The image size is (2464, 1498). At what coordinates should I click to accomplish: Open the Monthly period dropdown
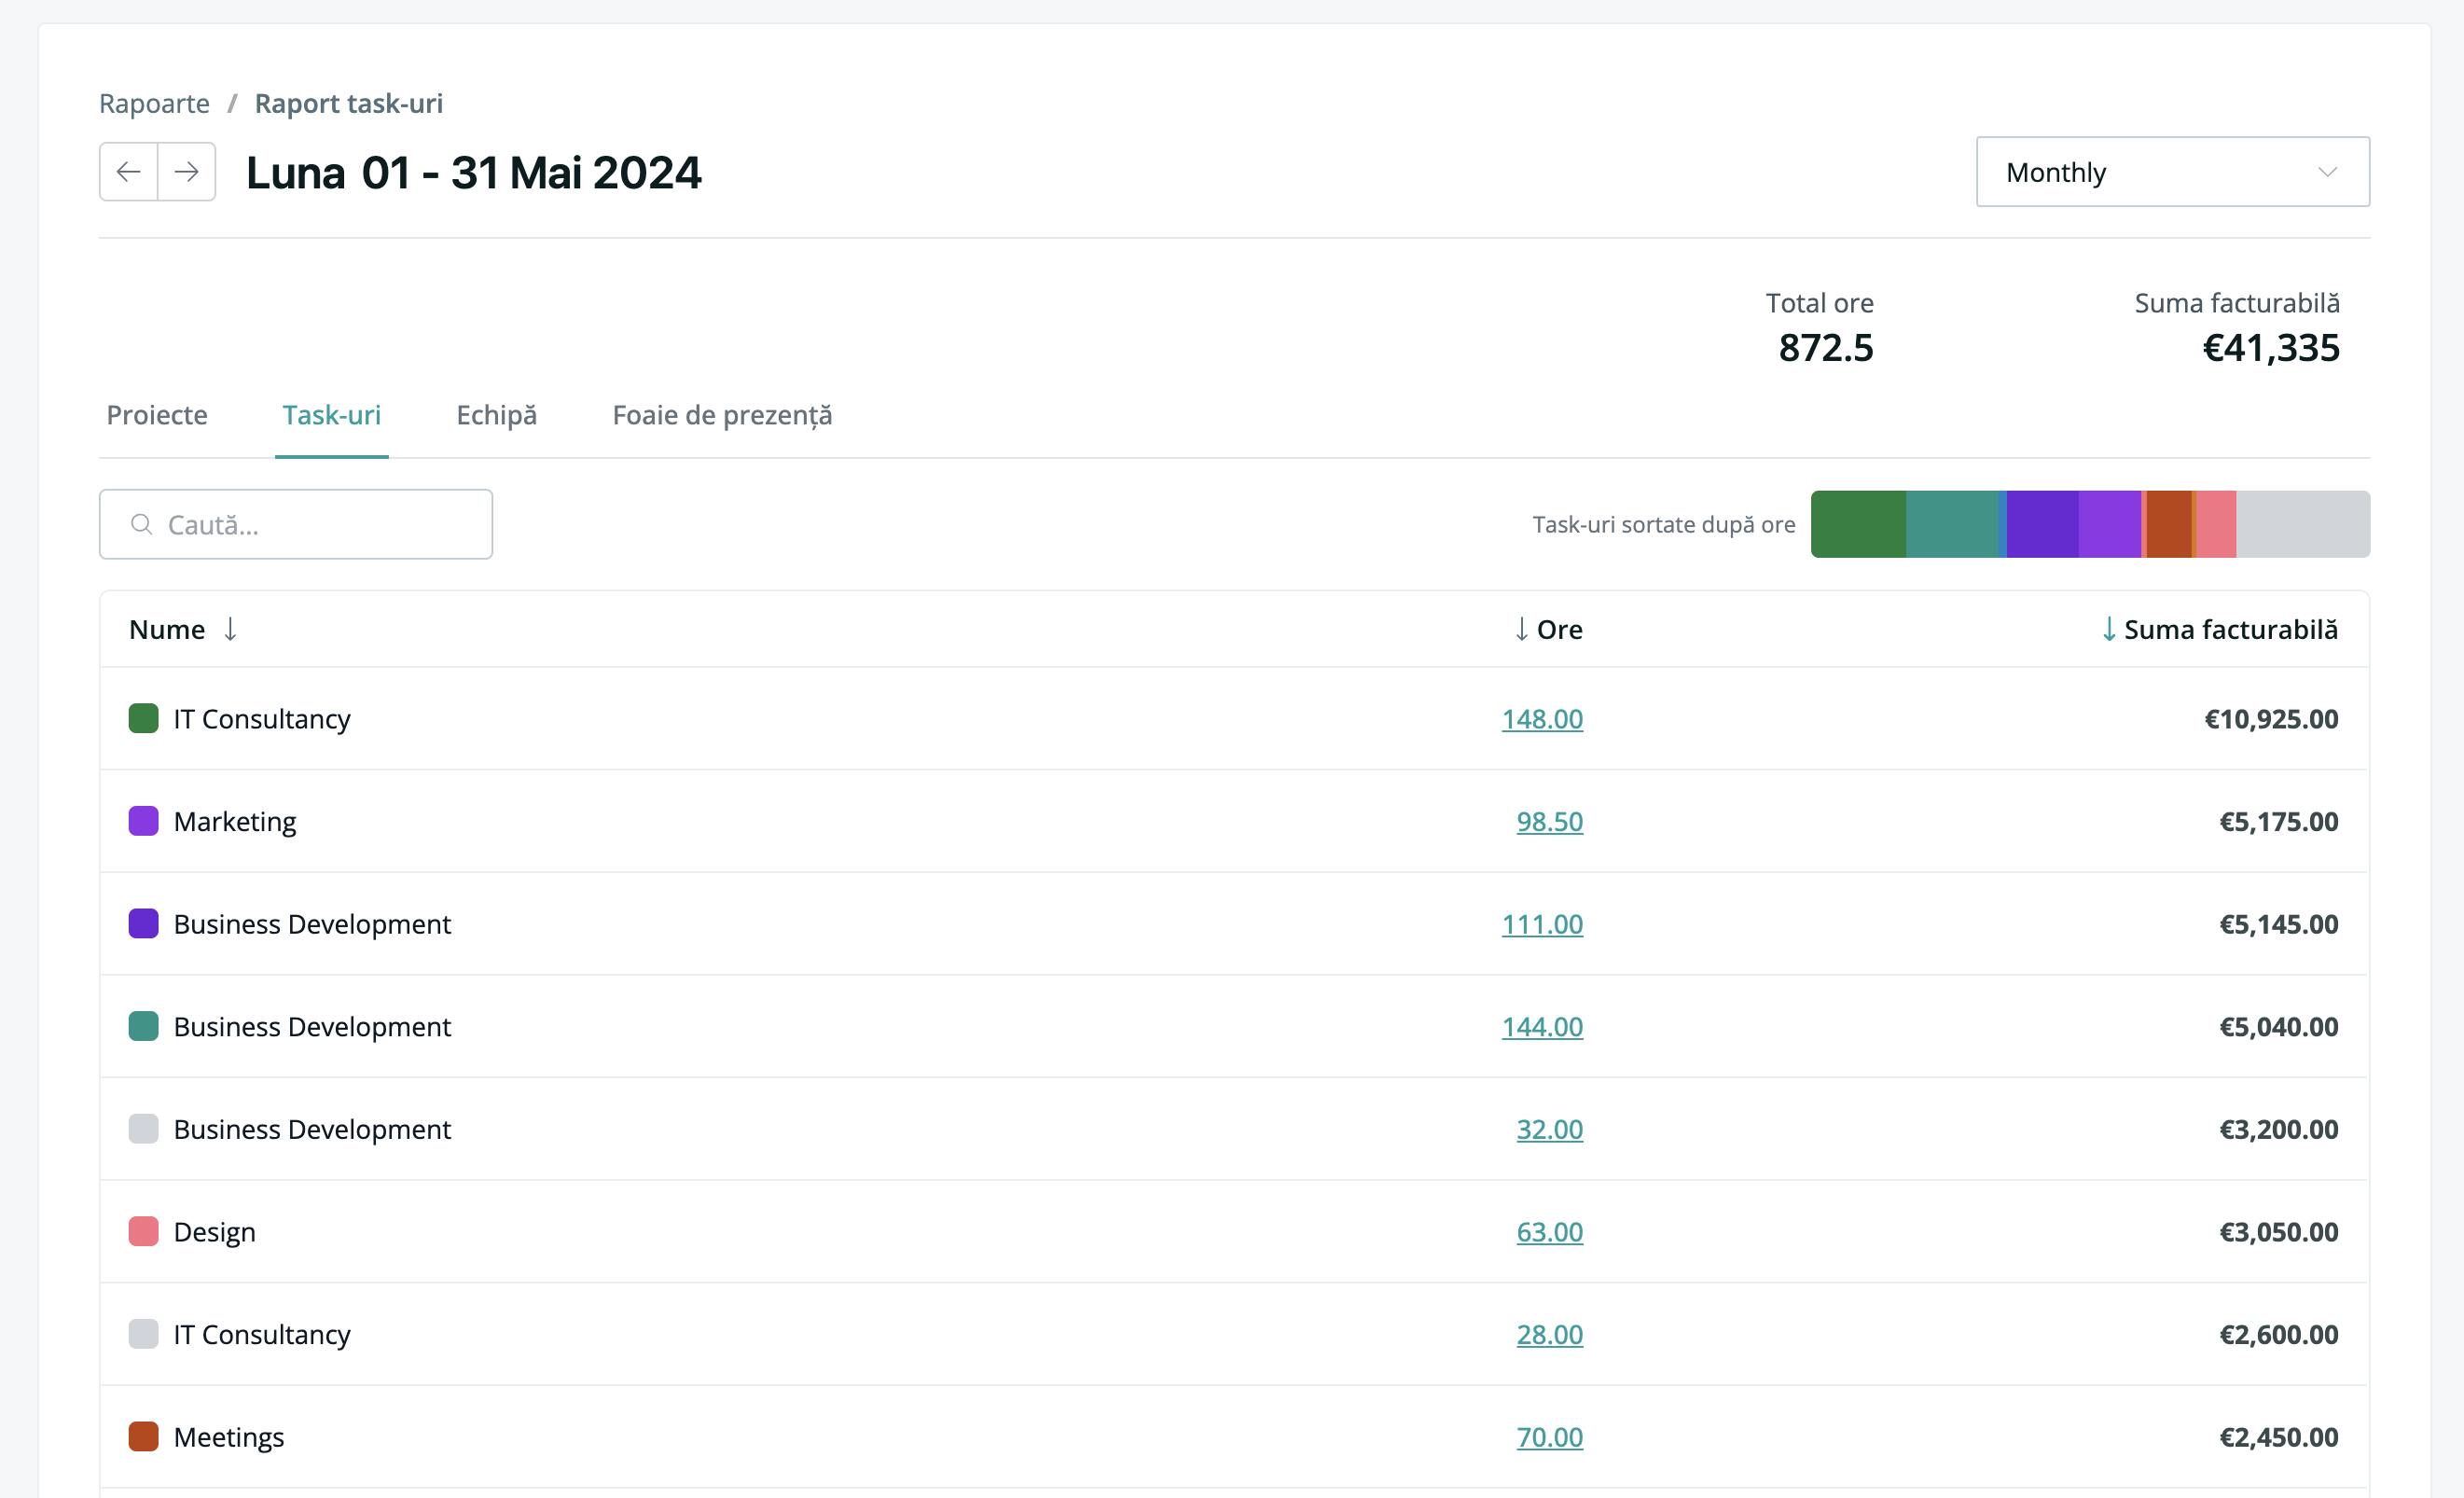(2172, 172)
